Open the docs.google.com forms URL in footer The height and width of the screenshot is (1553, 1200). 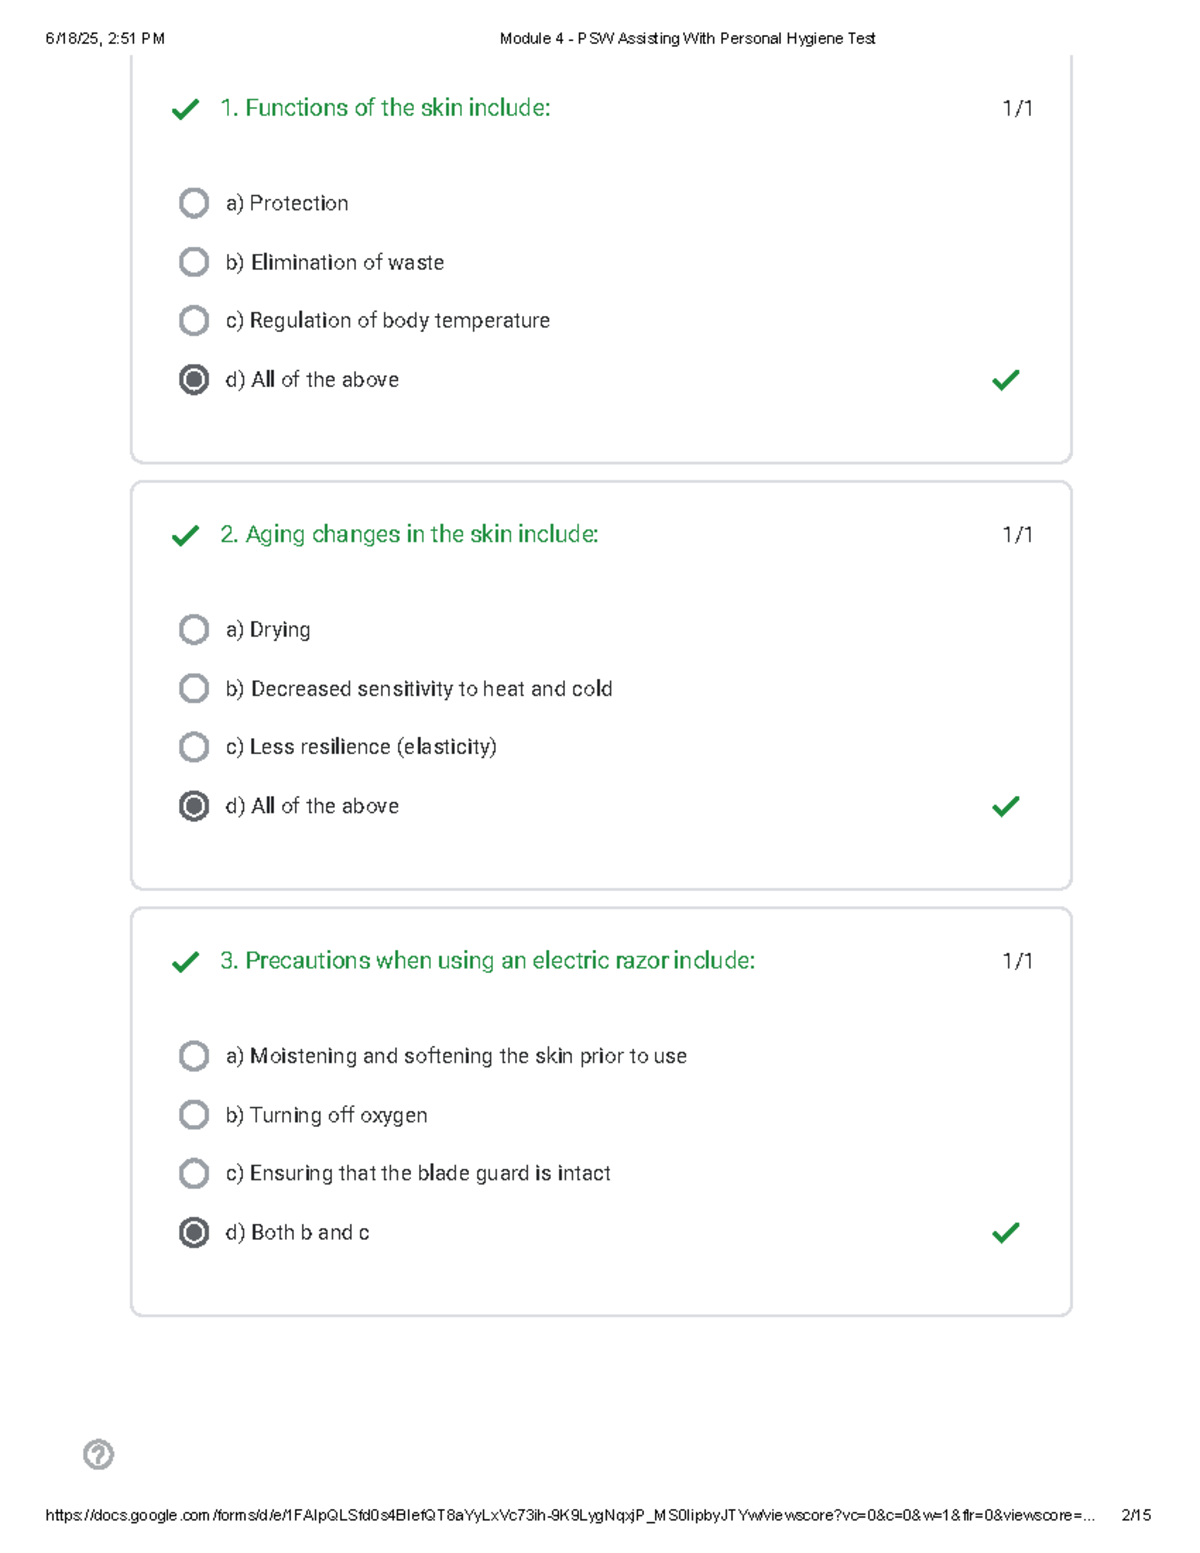(570, 1515)
